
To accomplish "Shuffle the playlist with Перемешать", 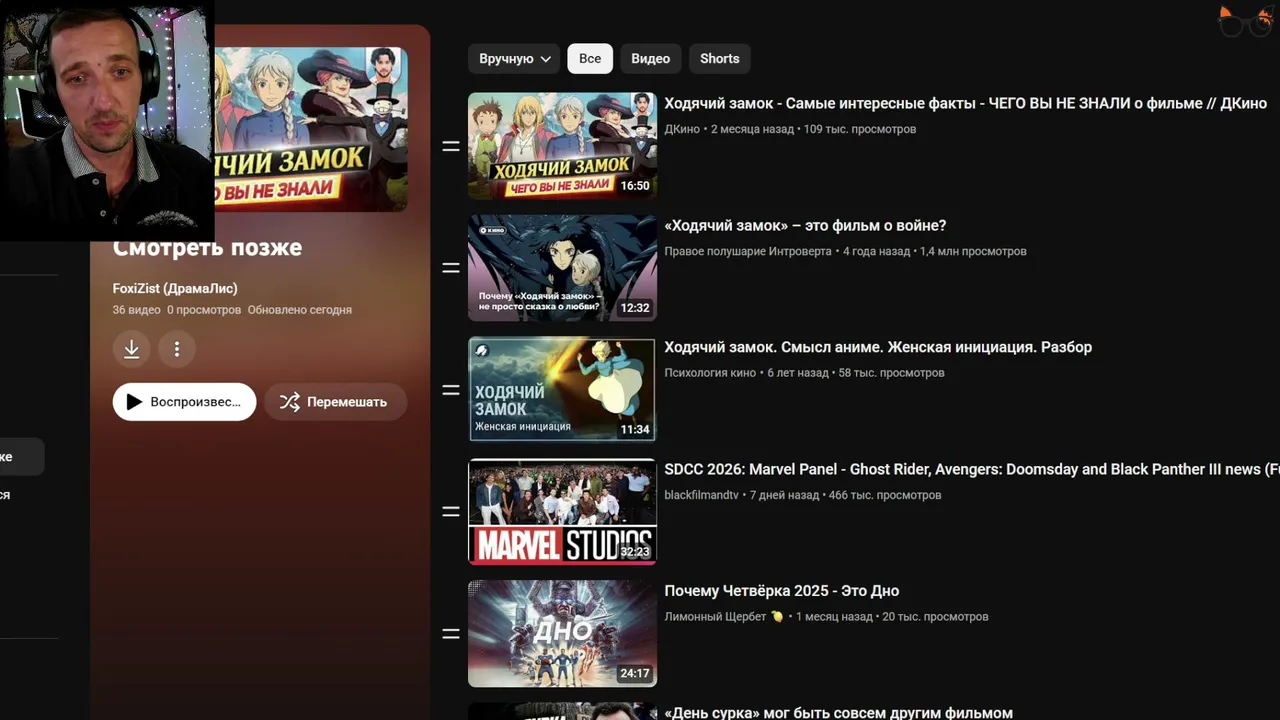I will pyautogui.click(x=335, y=402).
